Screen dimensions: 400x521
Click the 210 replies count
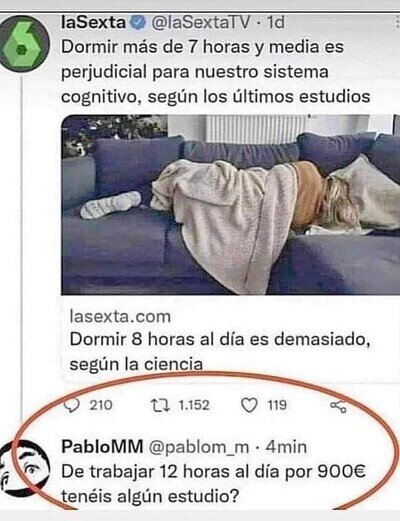pyautogui.click(x=101, y=405)
